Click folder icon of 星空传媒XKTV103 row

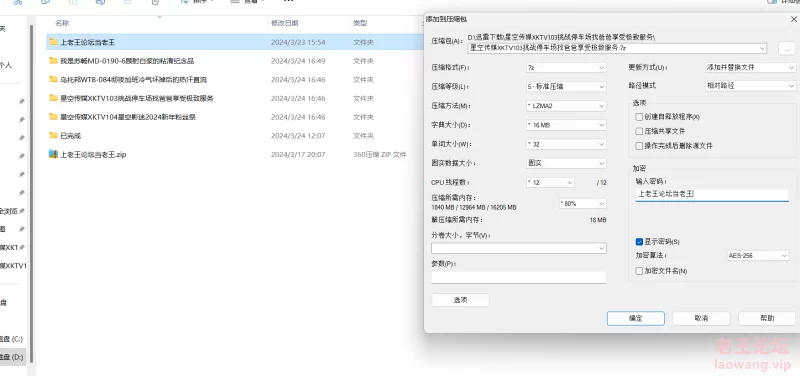pyautogui.click(x=53, y=98)
